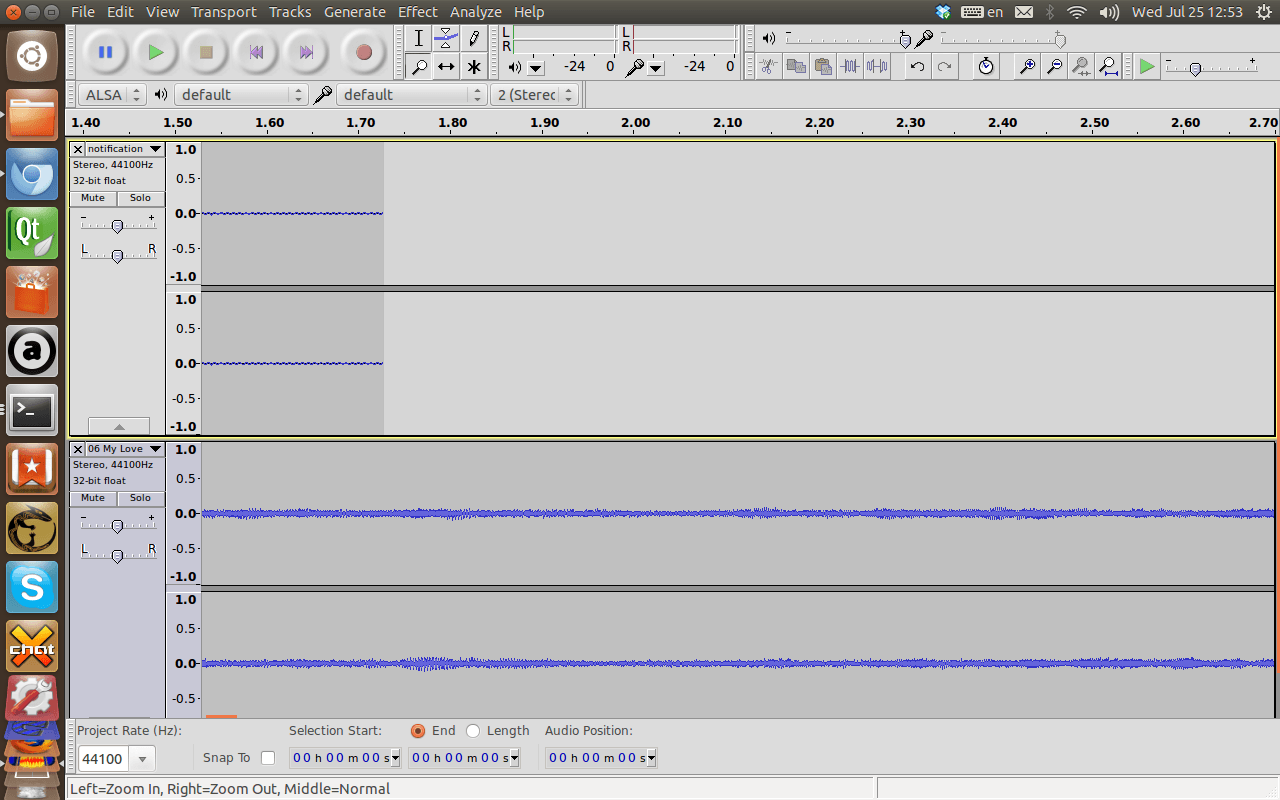1280x800 pixels.
Task: Open the input meter microphone dropdown arrow
Action: [655, 68]
